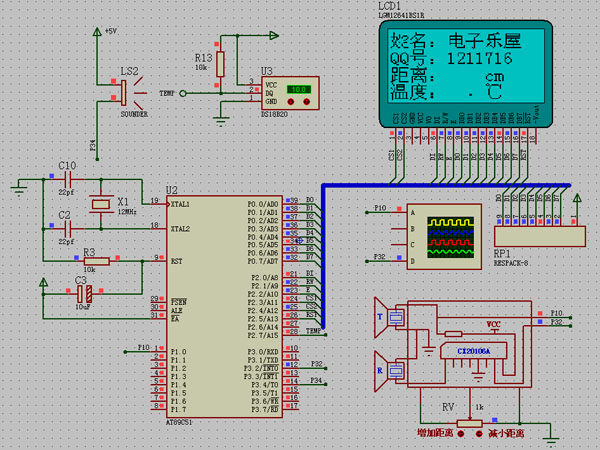This screenshot has height=450, width=600.
Task: Select the T ultrasonic transmitter symbol
Action: [389, 317]
